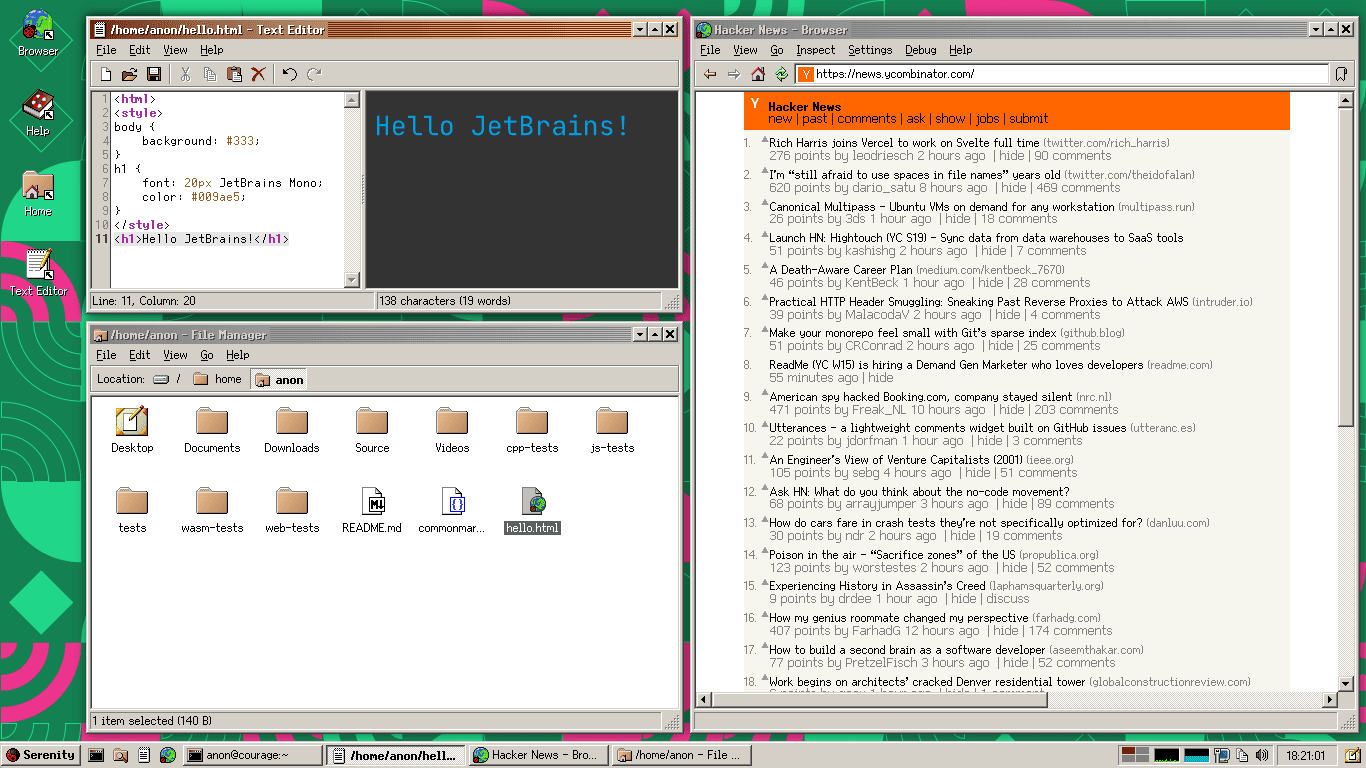Click the '138 characters (19 words)' status text
The height and width of the screenshot is (768, 1366).
tap(445, 301)
